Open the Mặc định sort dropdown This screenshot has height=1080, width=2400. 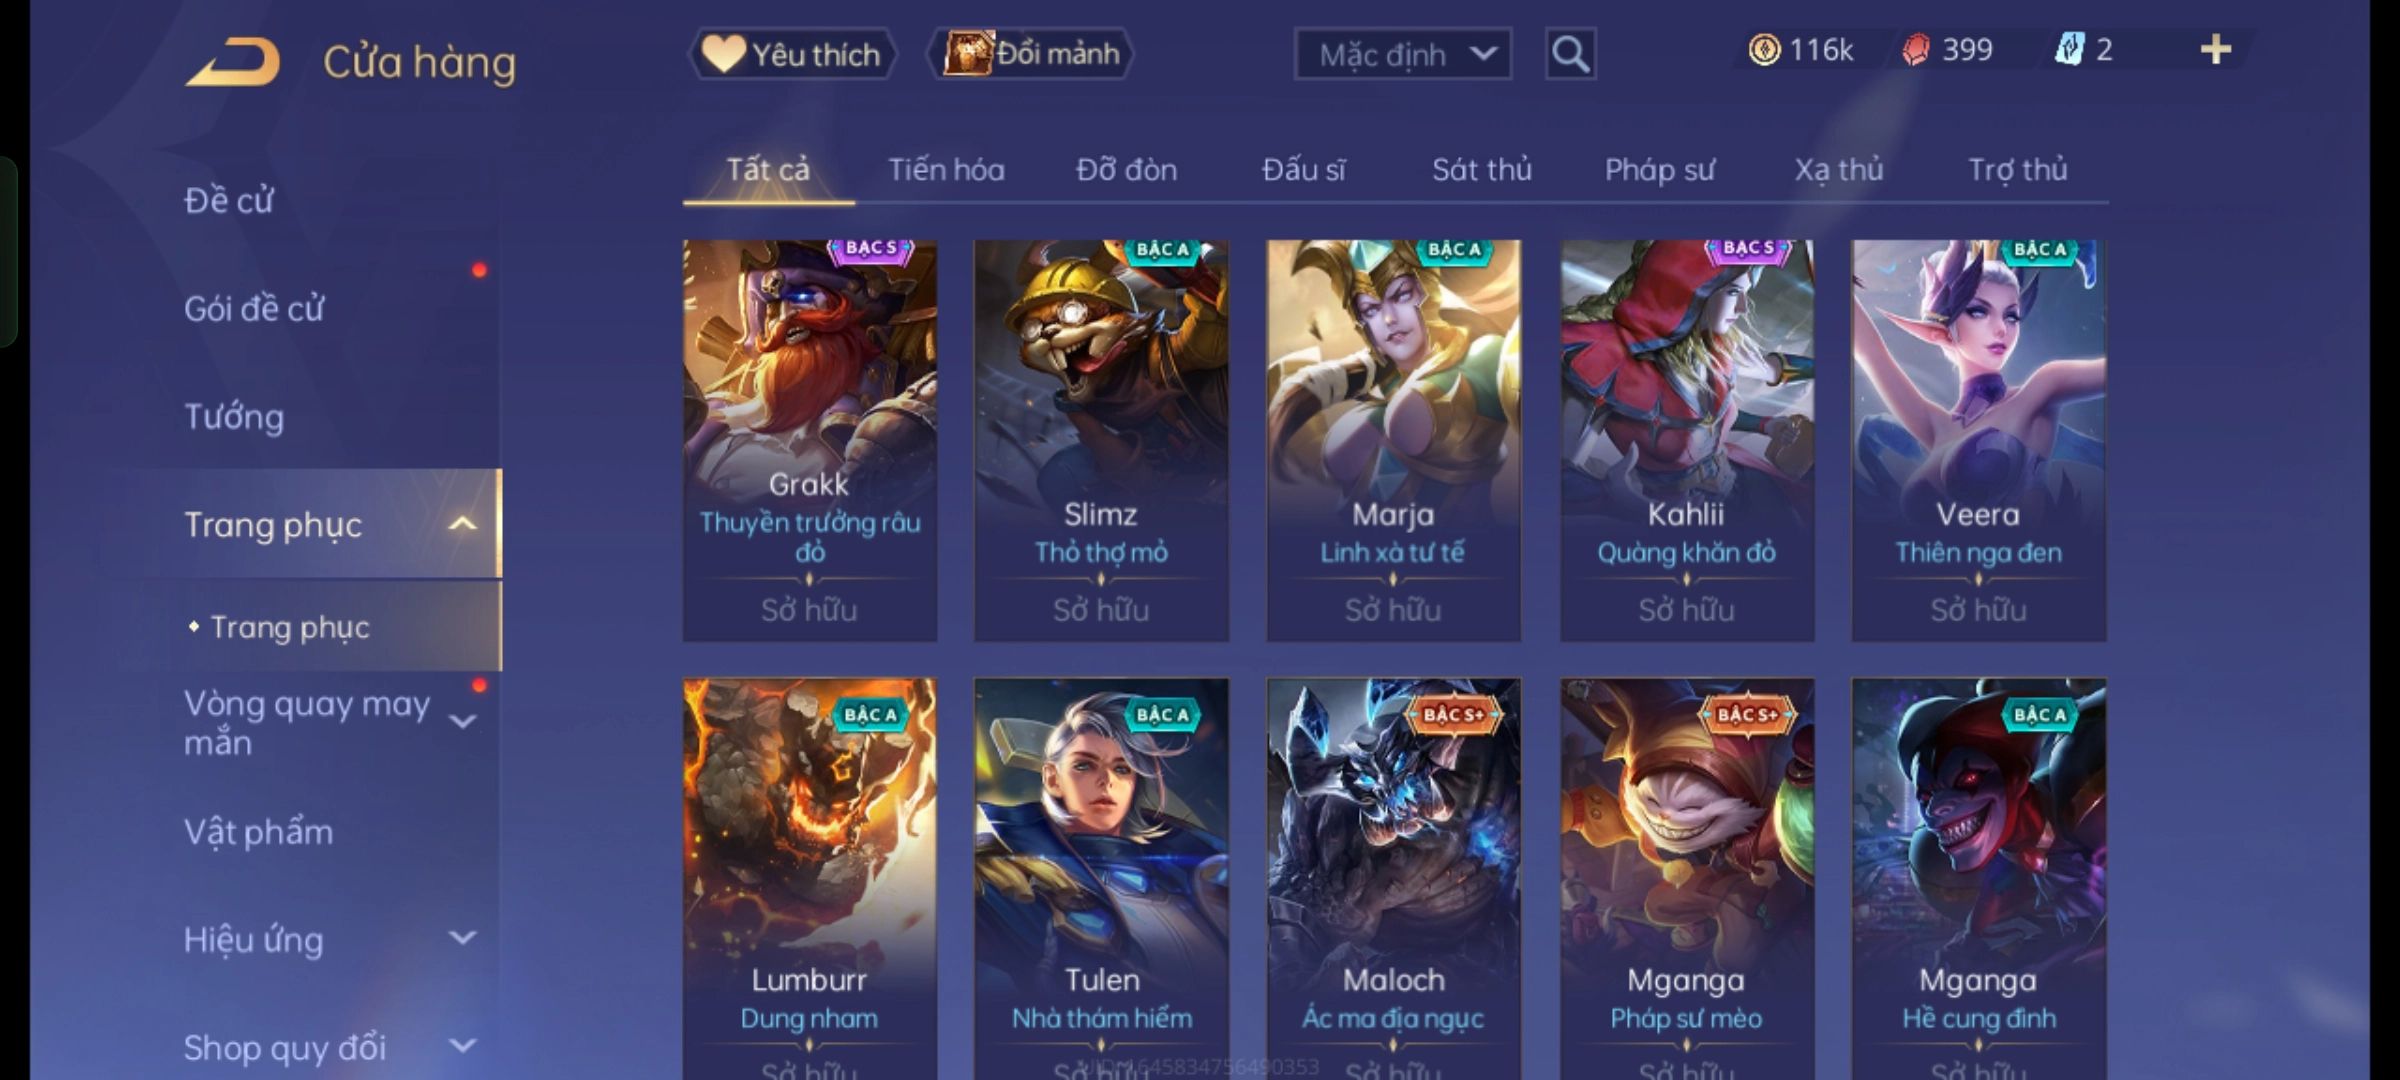pos(1402,54)
